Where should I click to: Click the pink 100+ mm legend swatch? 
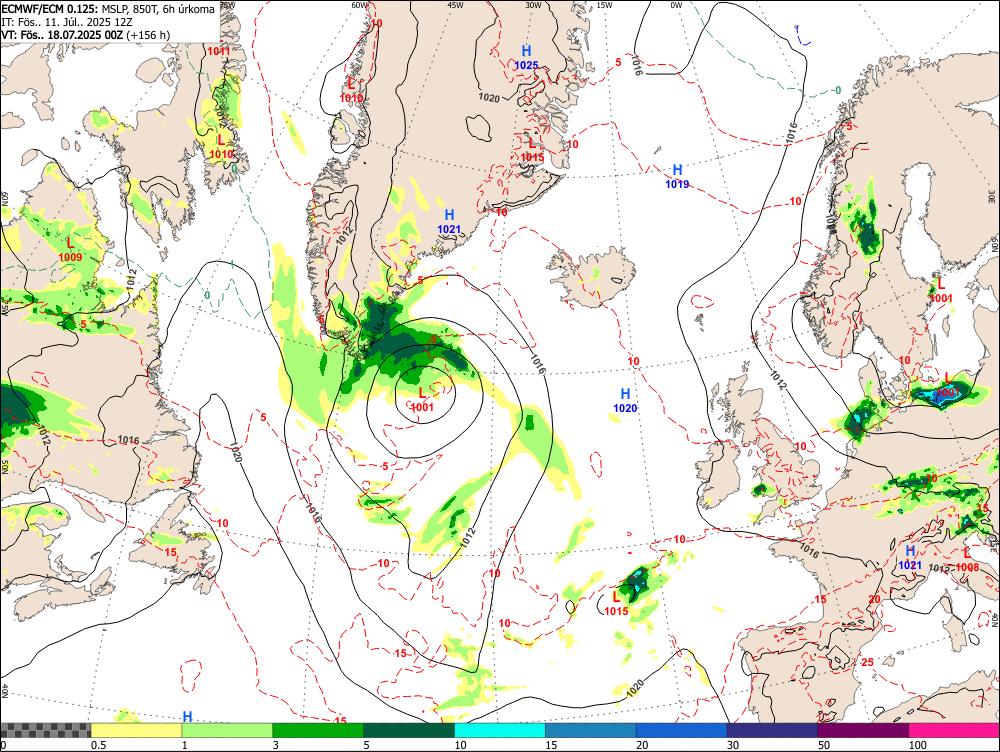954,730
